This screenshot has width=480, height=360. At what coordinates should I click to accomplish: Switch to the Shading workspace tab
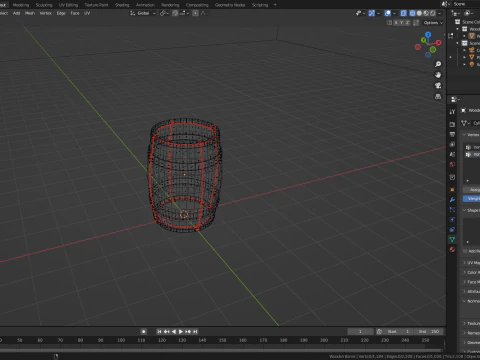tap(122, 5)
